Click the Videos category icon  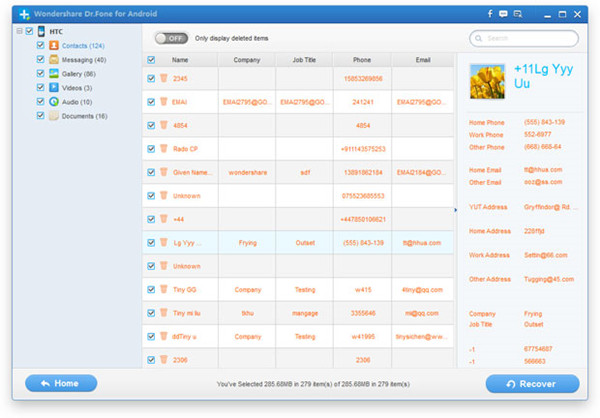54,88
